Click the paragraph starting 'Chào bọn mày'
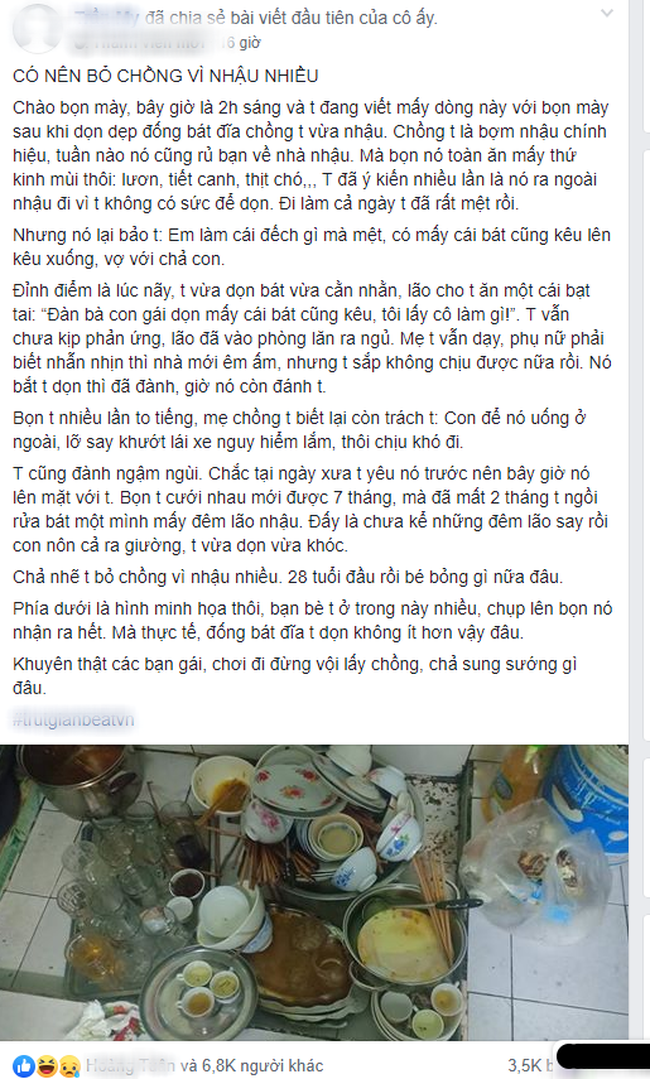650x1079 pixels. pos(312,156)
